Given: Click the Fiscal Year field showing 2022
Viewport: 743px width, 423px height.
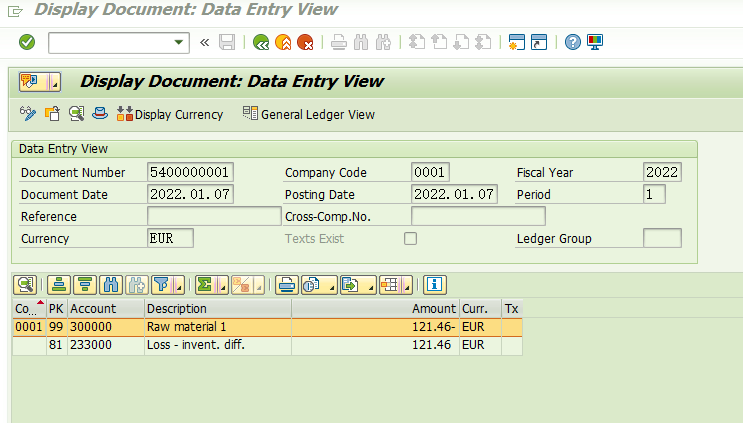Looking at the screenshot, I should click(x=662, y=172).
